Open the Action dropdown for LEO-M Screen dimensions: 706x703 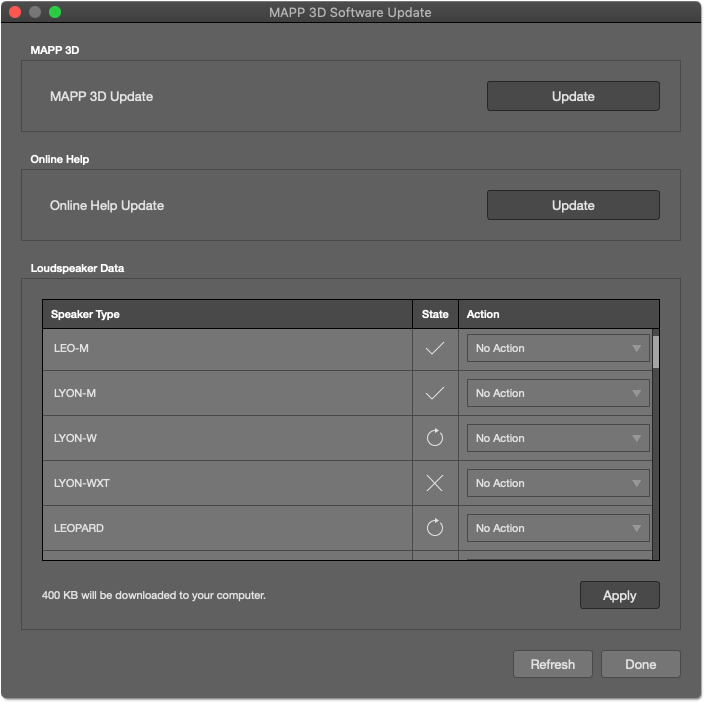[558, 348]
